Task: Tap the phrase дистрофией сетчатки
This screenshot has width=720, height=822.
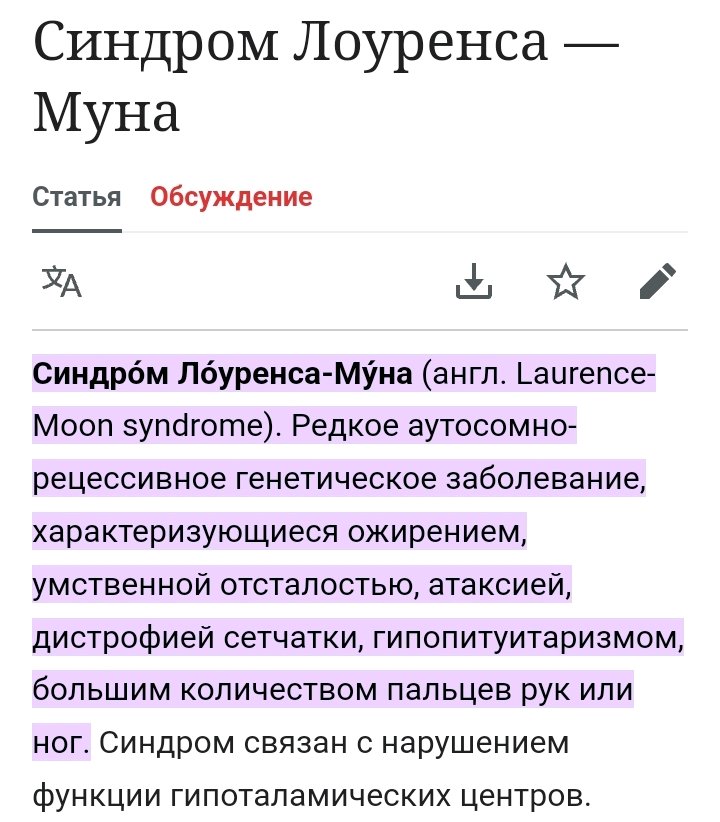Action: pyautogui.click(x=194, y=637)
